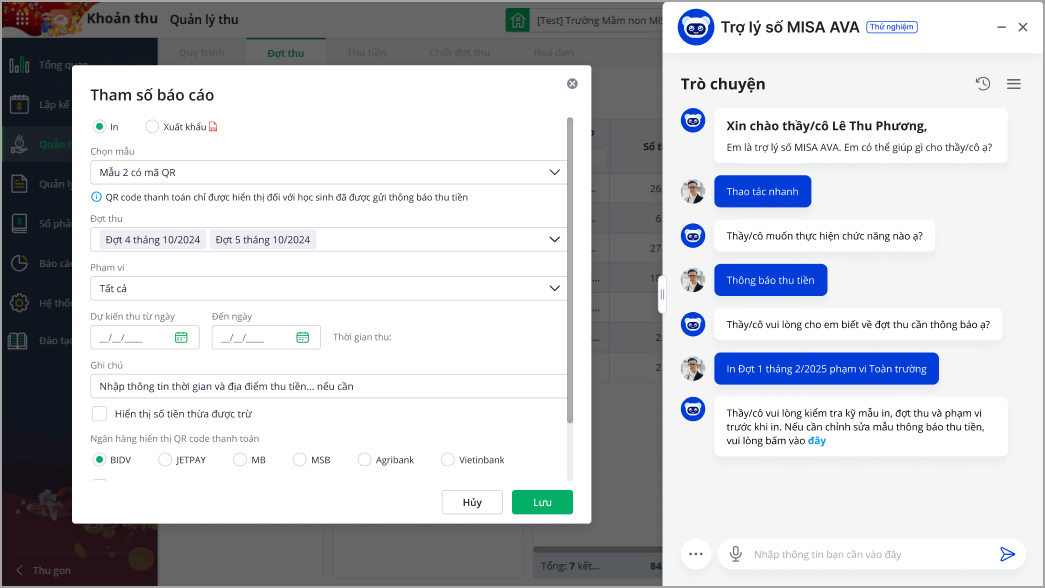The height and width of the screenshot is (588, 1045).
Task: Open the chat hamburger menu icon
Action: click(1013, 84)
